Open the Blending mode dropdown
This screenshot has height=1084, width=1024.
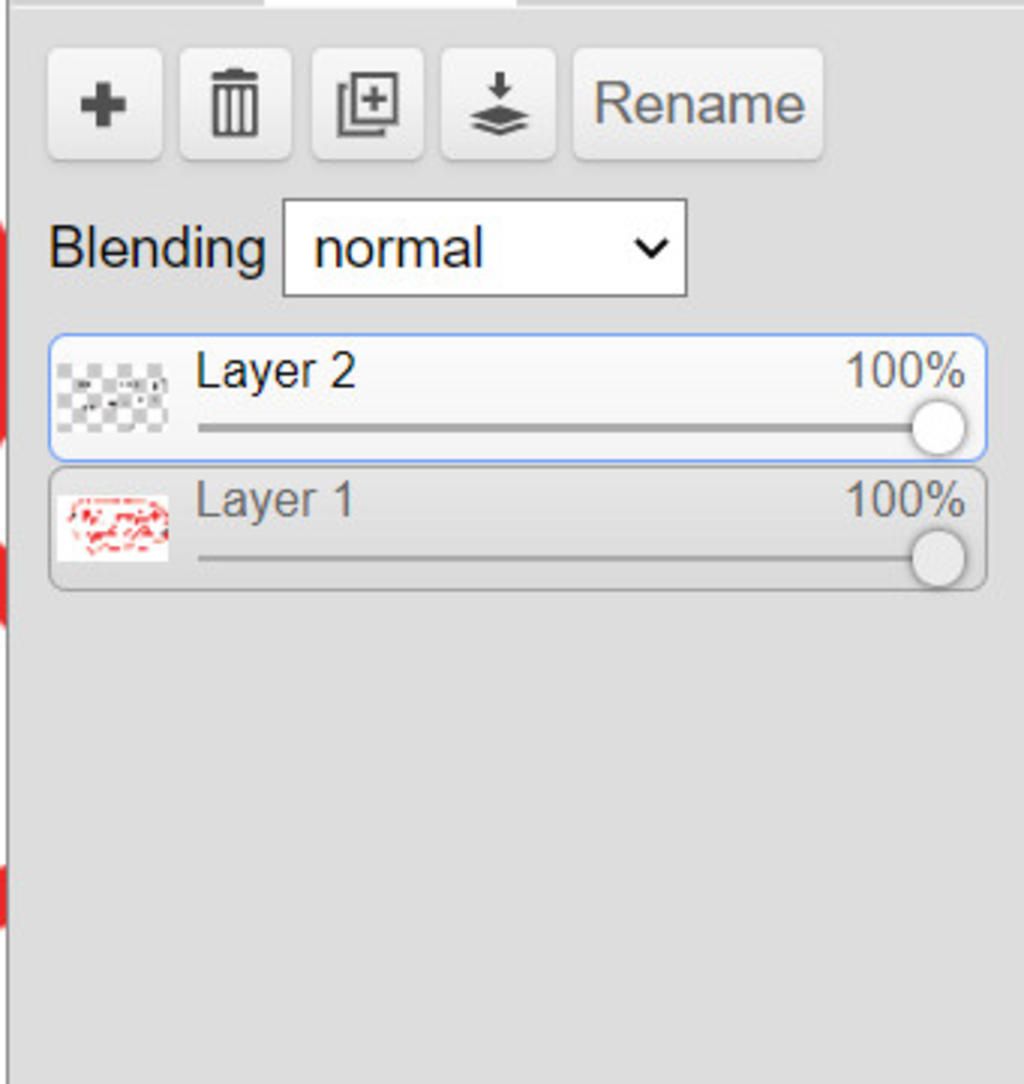[x=484, y=248]
